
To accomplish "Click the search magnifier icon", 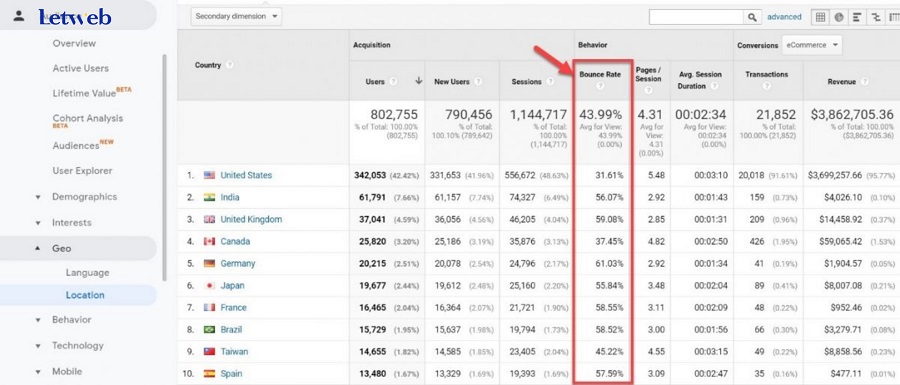I will (752, 17).
